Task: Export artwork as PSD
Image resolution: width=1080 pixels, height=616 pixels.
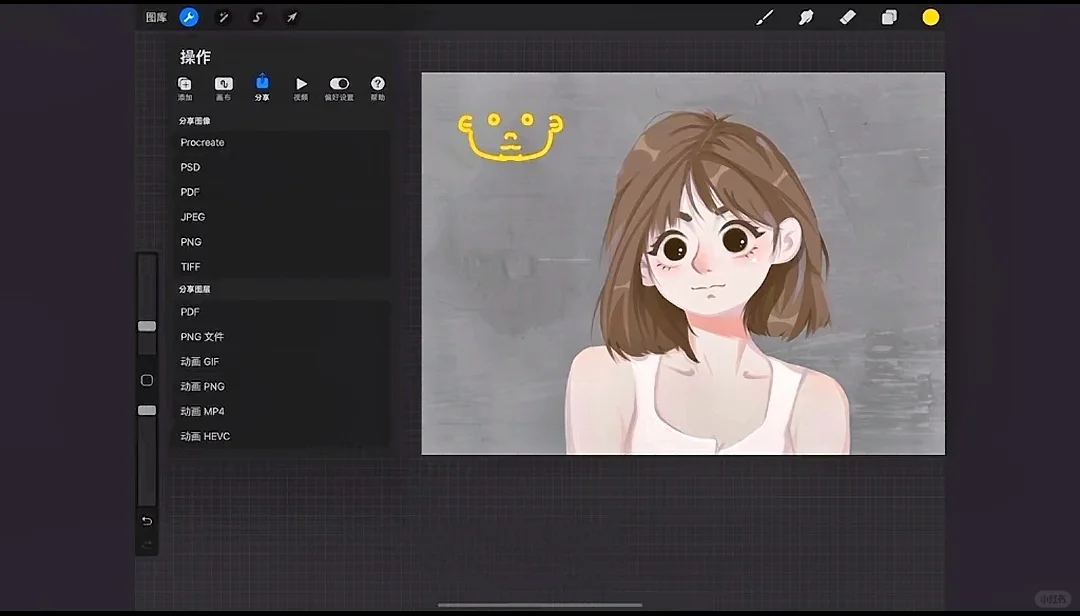Action: pyautogui.click(x=190, y=167)
